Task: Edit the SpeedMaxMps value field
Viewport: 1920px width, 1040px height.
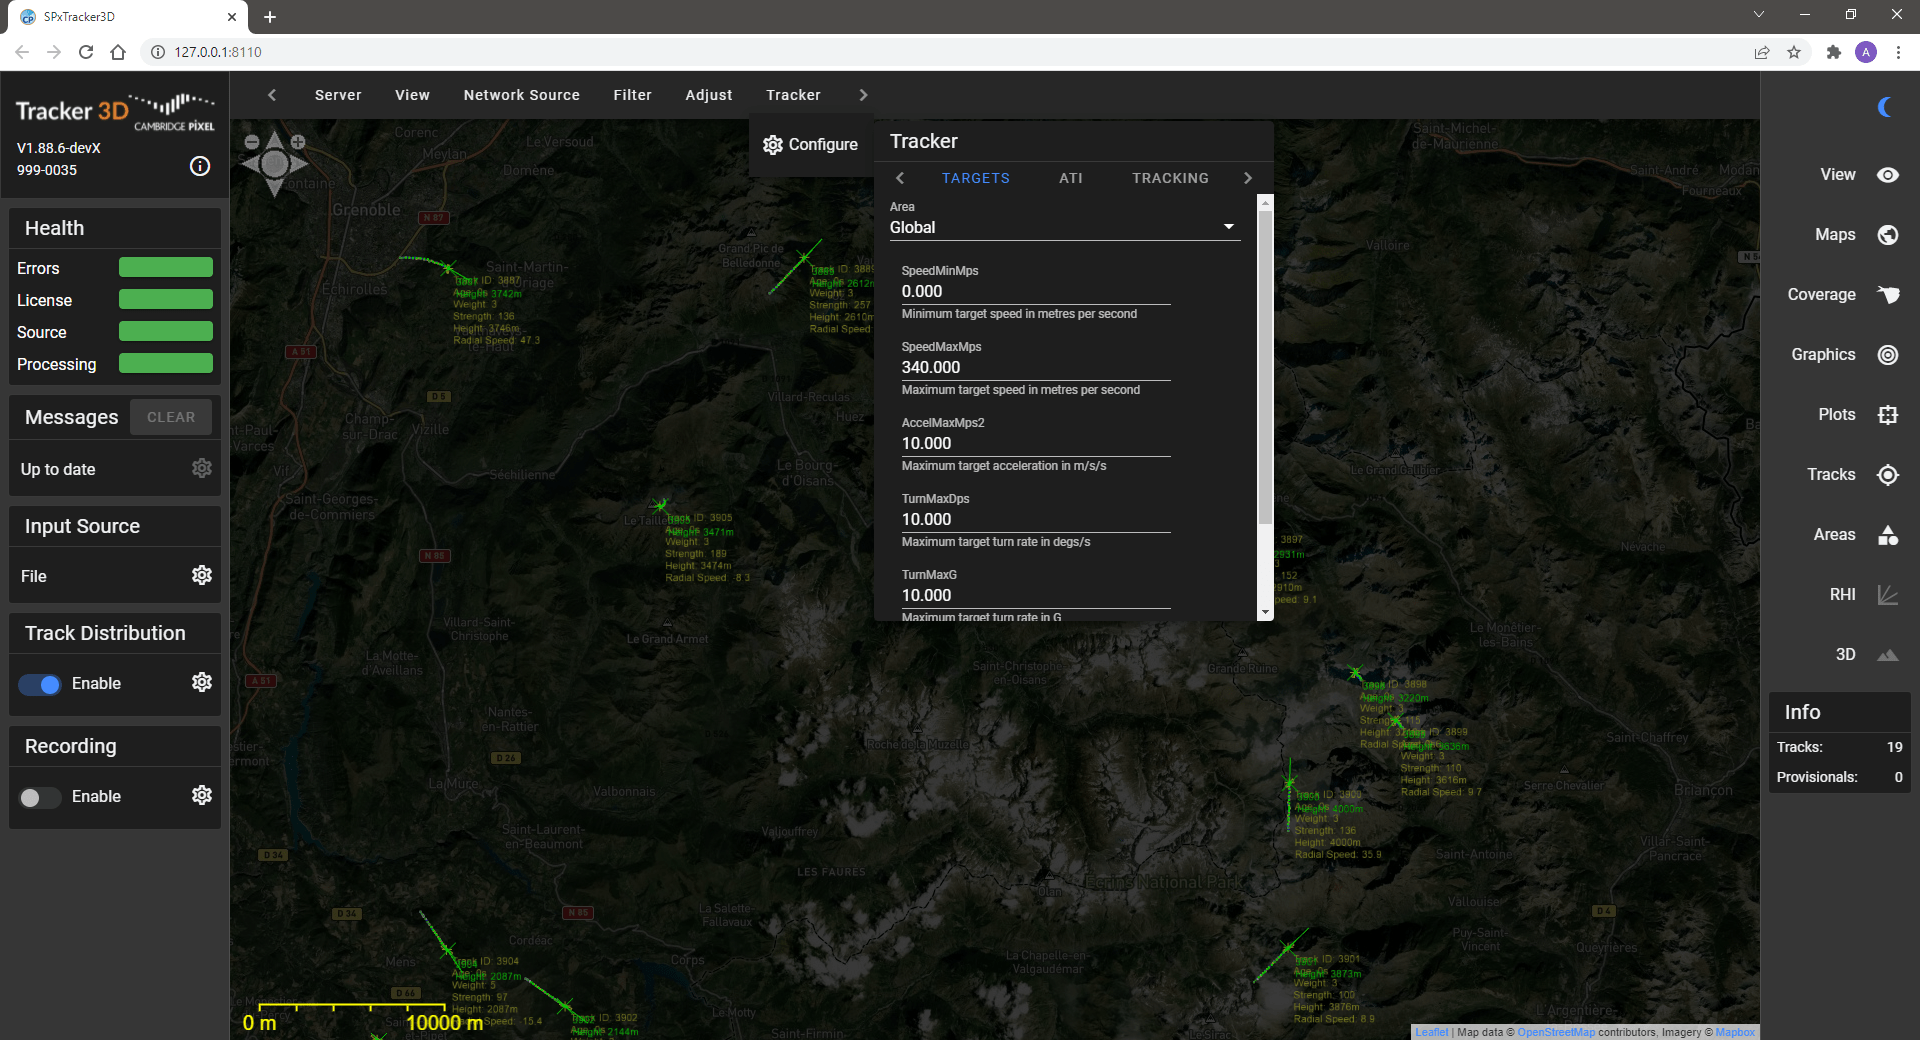Action: click(1035, 367)
